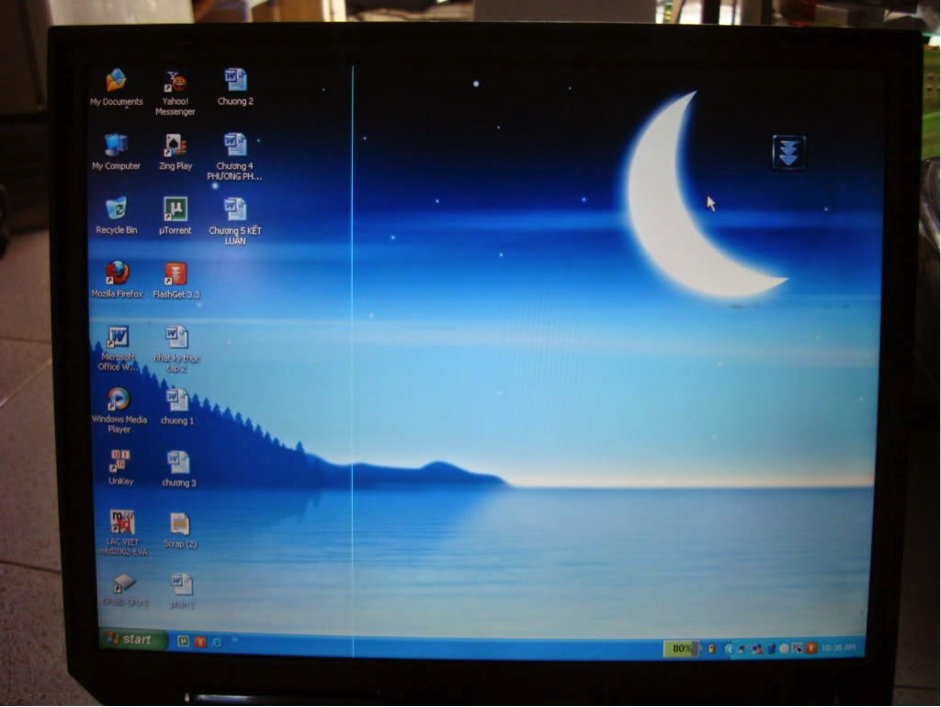Click the Zing Play desktop icon

point(175,146)
